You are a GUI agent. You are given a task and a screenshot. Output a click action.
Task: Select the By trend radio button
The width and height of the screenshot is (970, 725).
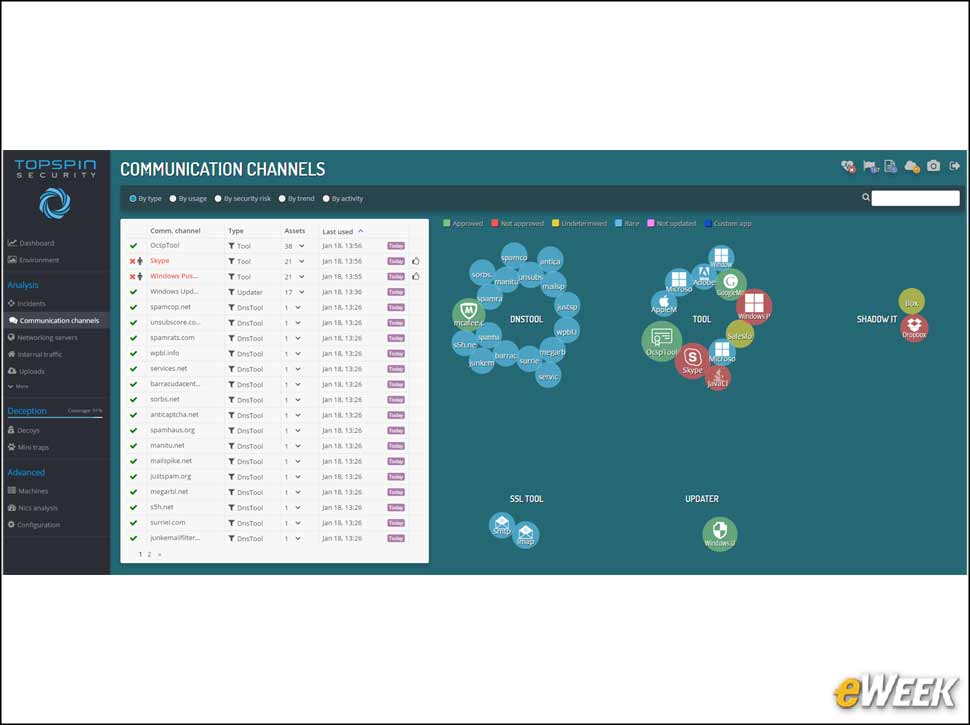tap(282, 199)
